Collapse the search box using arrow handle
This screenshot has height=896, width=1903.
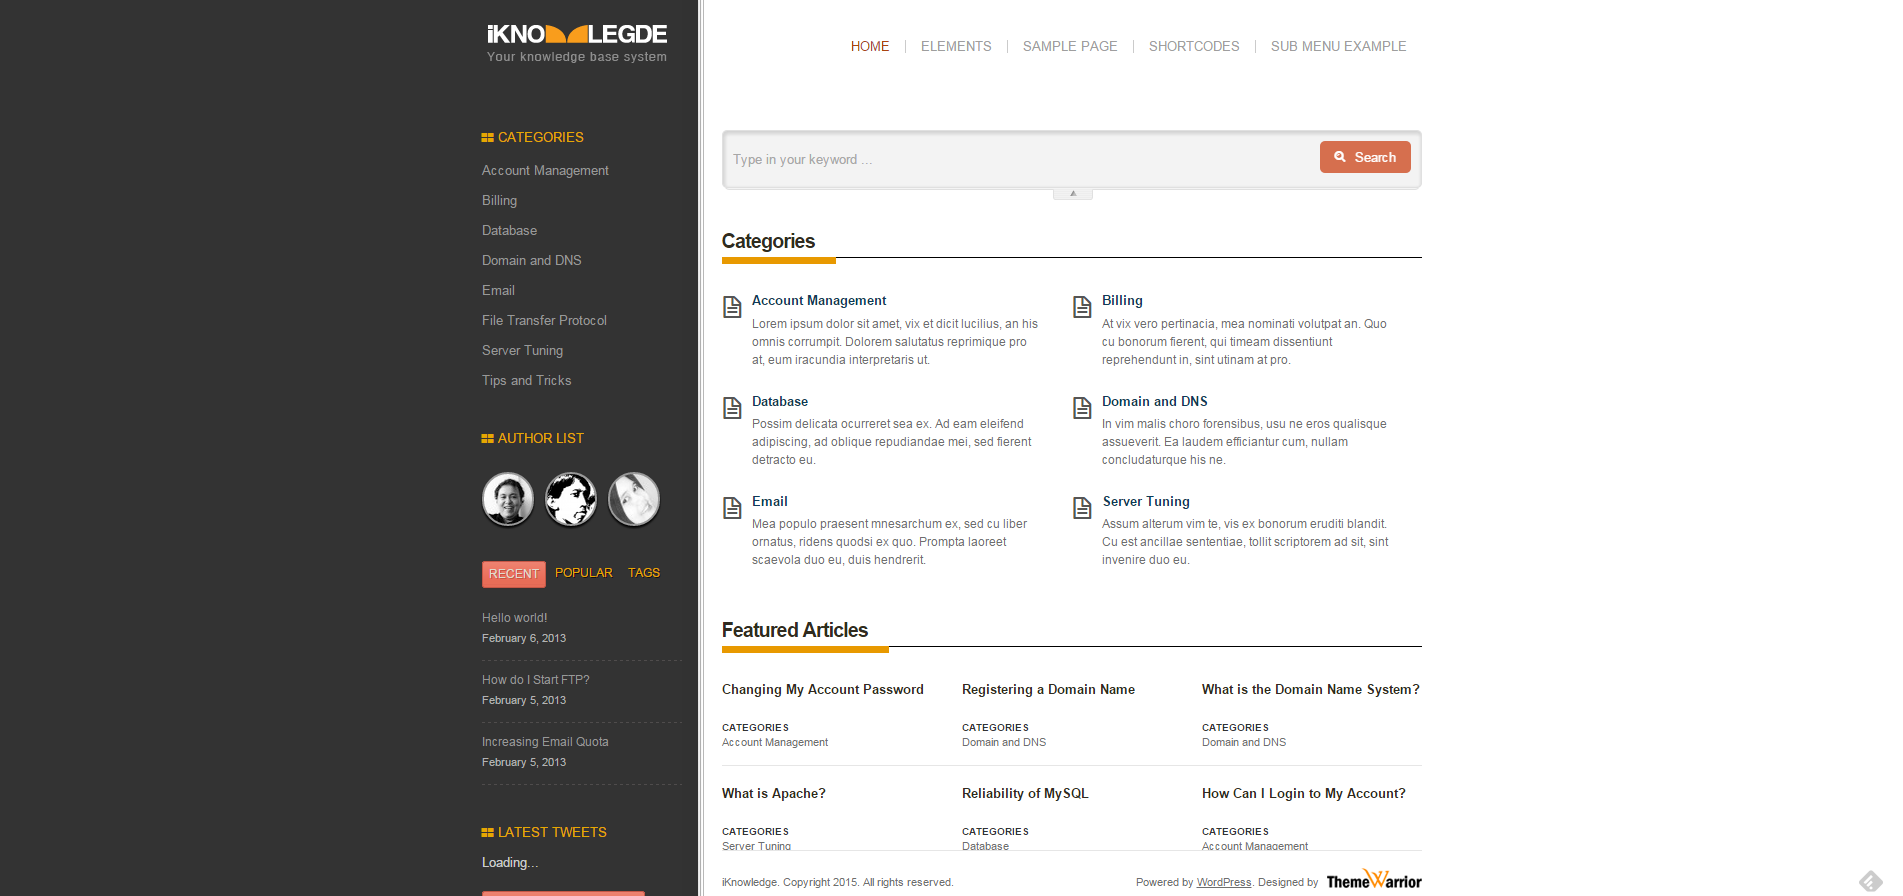point(1072,194)
